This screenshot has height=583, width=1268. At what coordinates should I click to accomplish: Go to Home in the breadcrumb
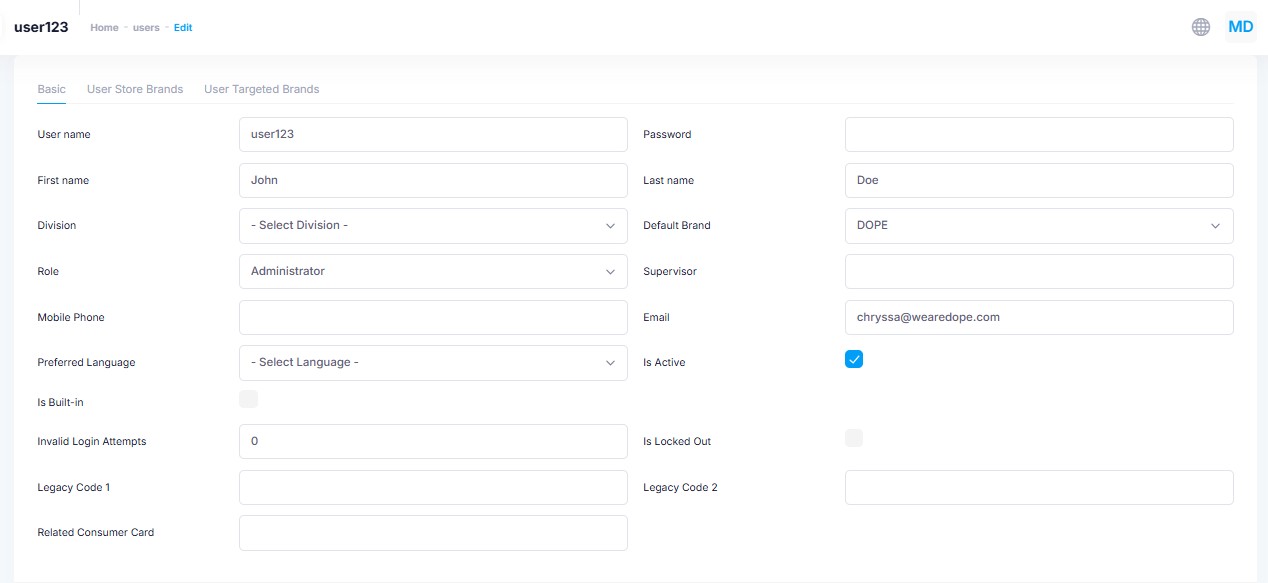coord(104,28)
